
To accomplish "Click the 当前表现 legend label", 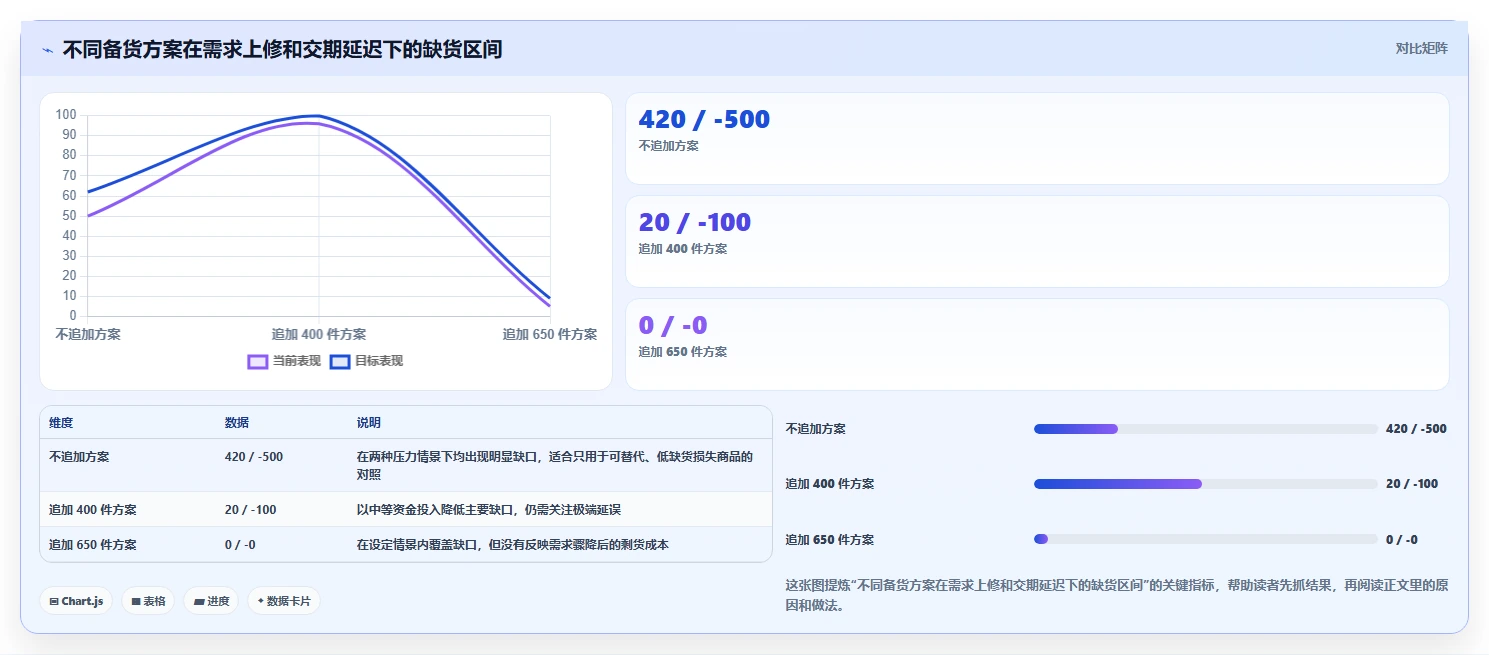I will 297,361.
